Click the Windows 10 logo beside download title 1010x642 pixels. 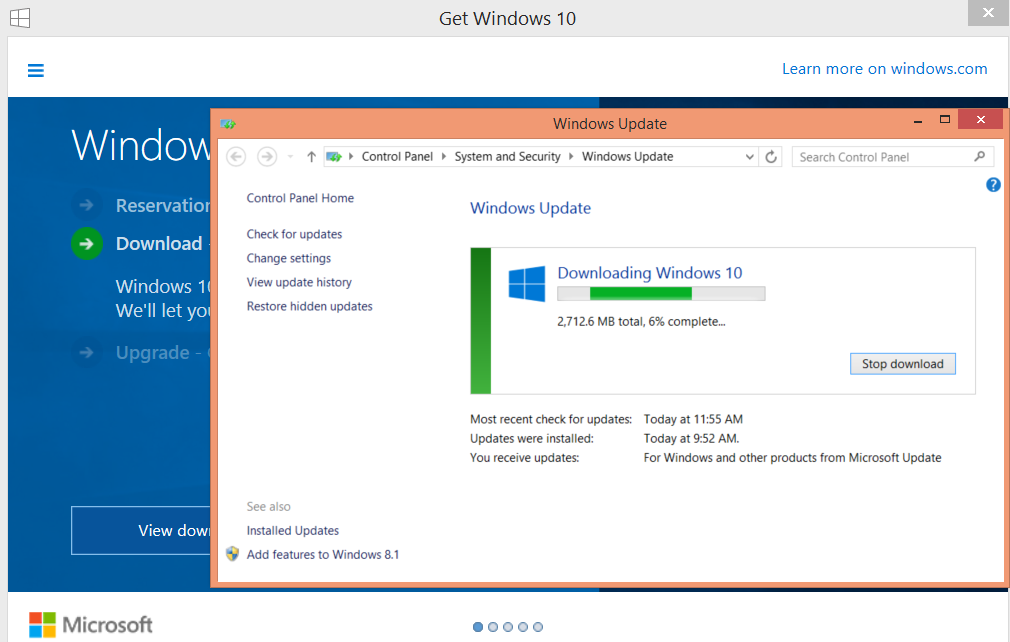click(527, 284)
